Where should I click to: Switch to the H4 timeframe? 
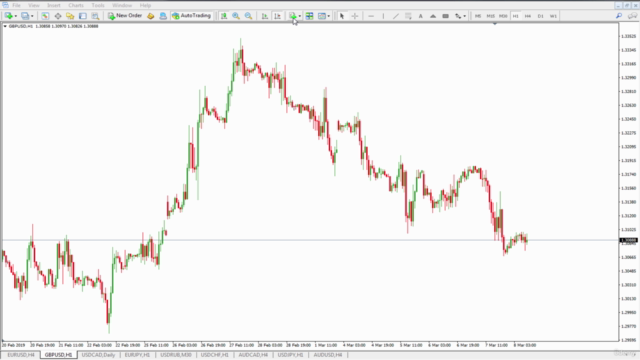pos(528,16)
